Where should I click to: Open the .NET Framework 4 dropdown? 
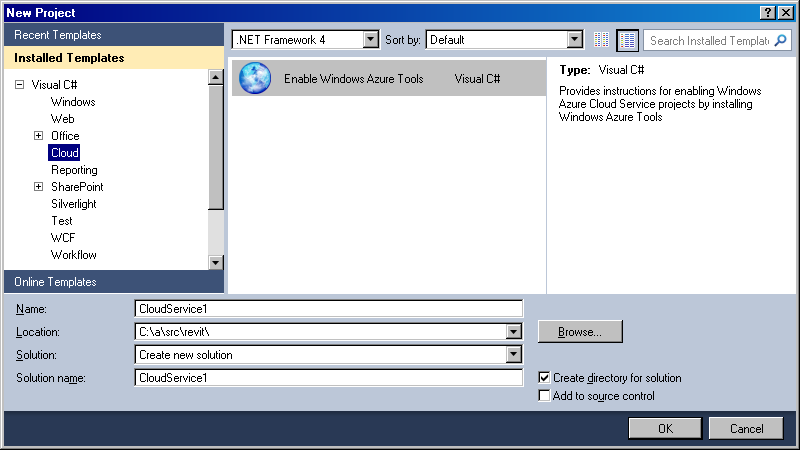[x=371, y=40]
